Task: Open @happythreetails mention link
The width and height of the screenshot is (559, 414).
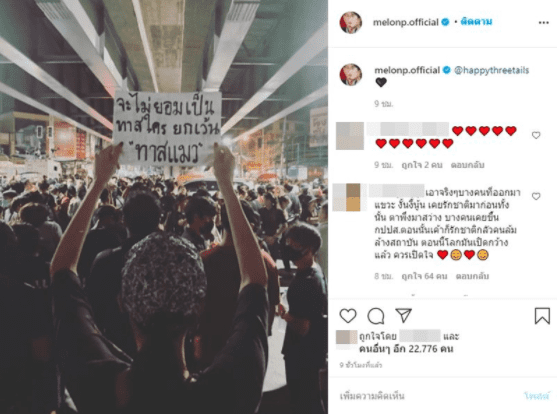Action: coord(491,70)
